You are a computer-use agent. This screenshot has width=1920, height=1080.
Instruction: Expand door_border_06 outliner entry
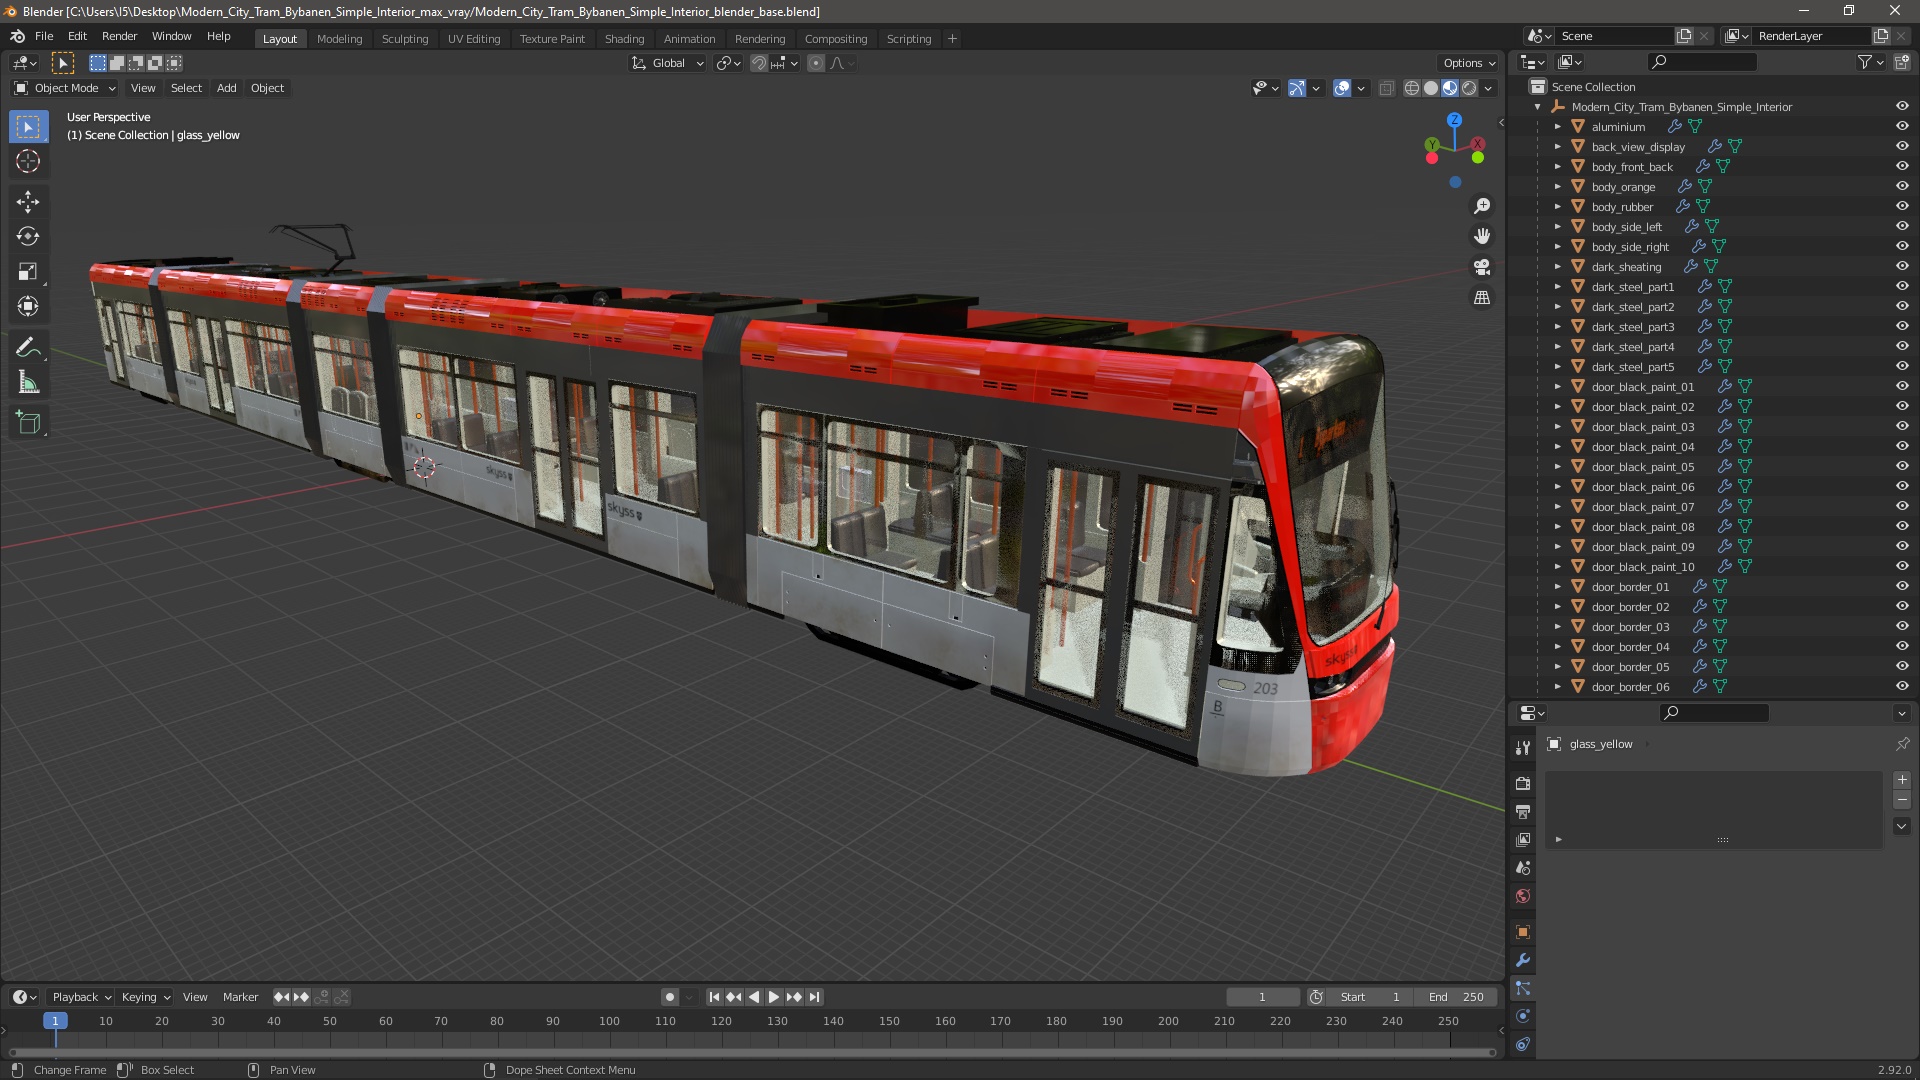click(x=1557, y=686)
